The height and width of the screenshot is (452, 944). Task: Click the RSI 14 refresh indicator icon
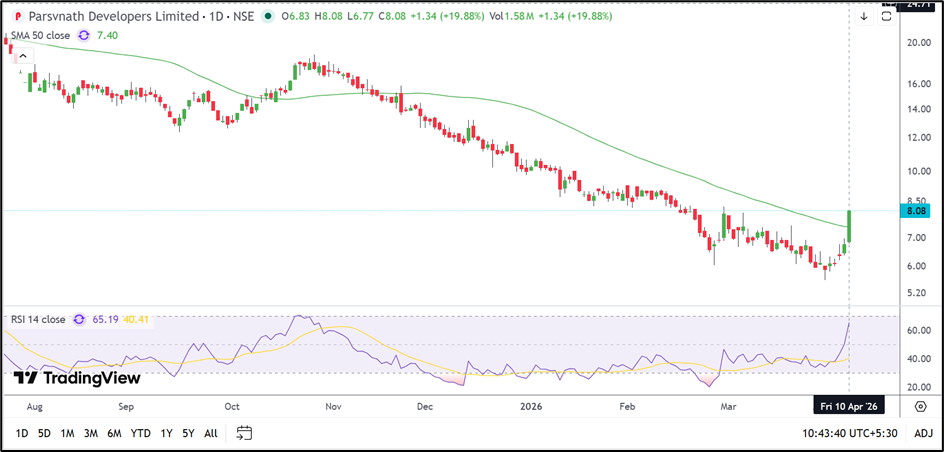pos(78,320)
